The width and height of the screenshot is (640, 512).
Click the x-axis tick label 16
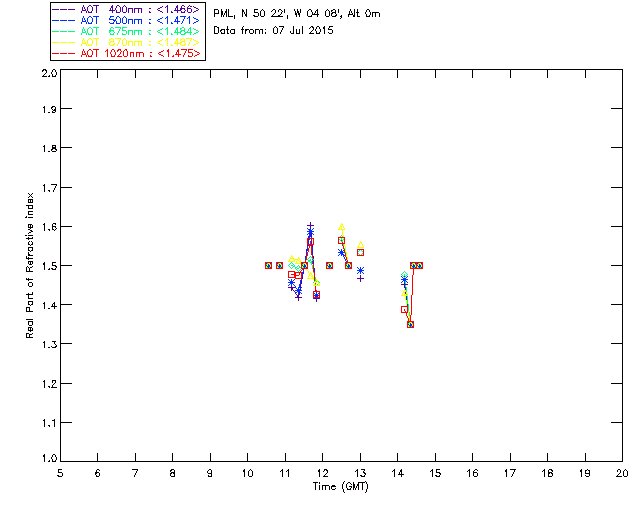pos(473,474)
